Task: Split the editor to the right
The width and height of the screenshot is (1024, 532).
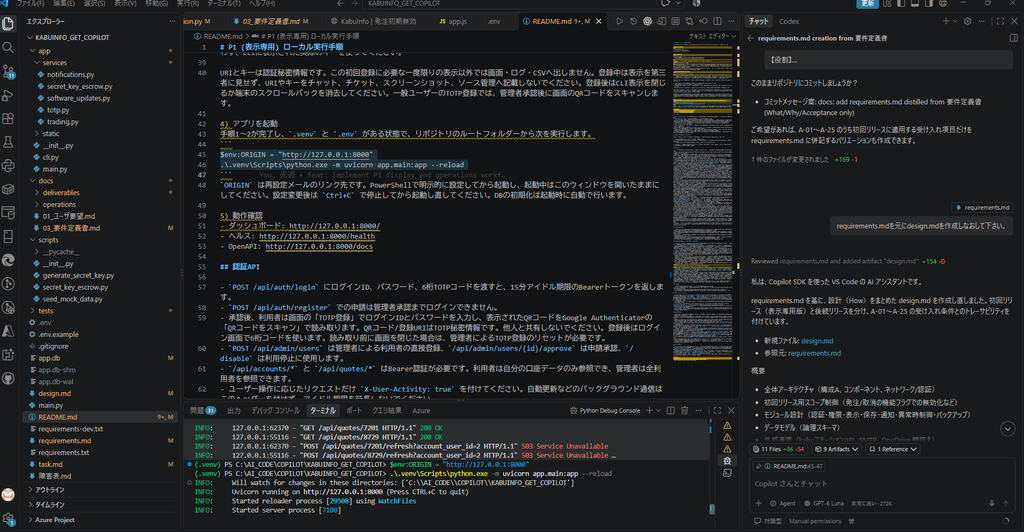Action: tap(717, 22)
